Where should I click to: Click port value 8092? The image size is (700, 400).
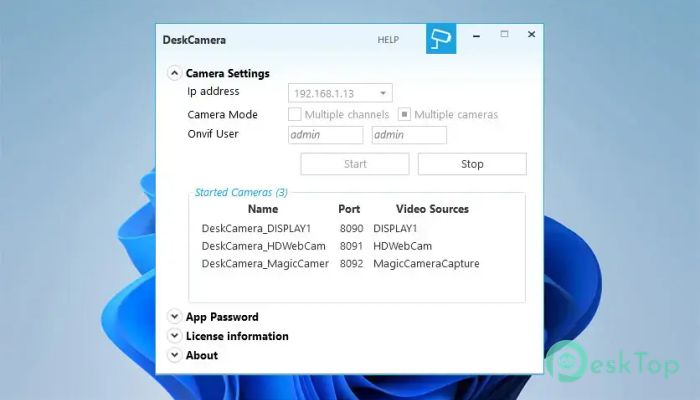351,263
